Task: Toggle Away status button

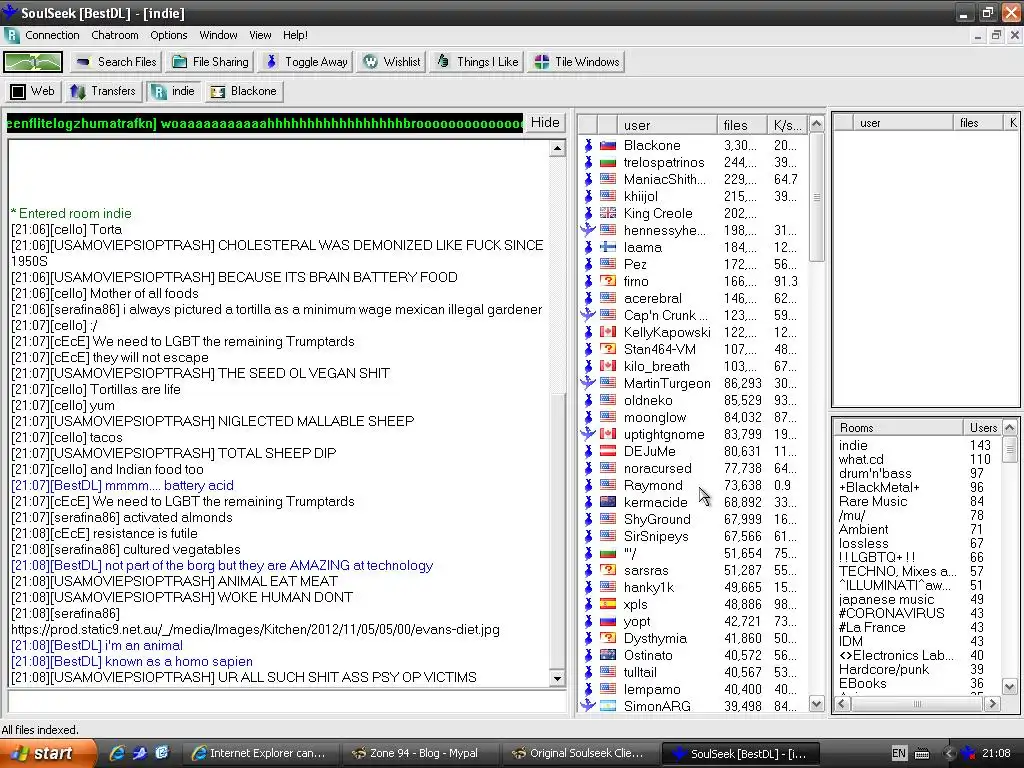Action: tap(306, 62)
